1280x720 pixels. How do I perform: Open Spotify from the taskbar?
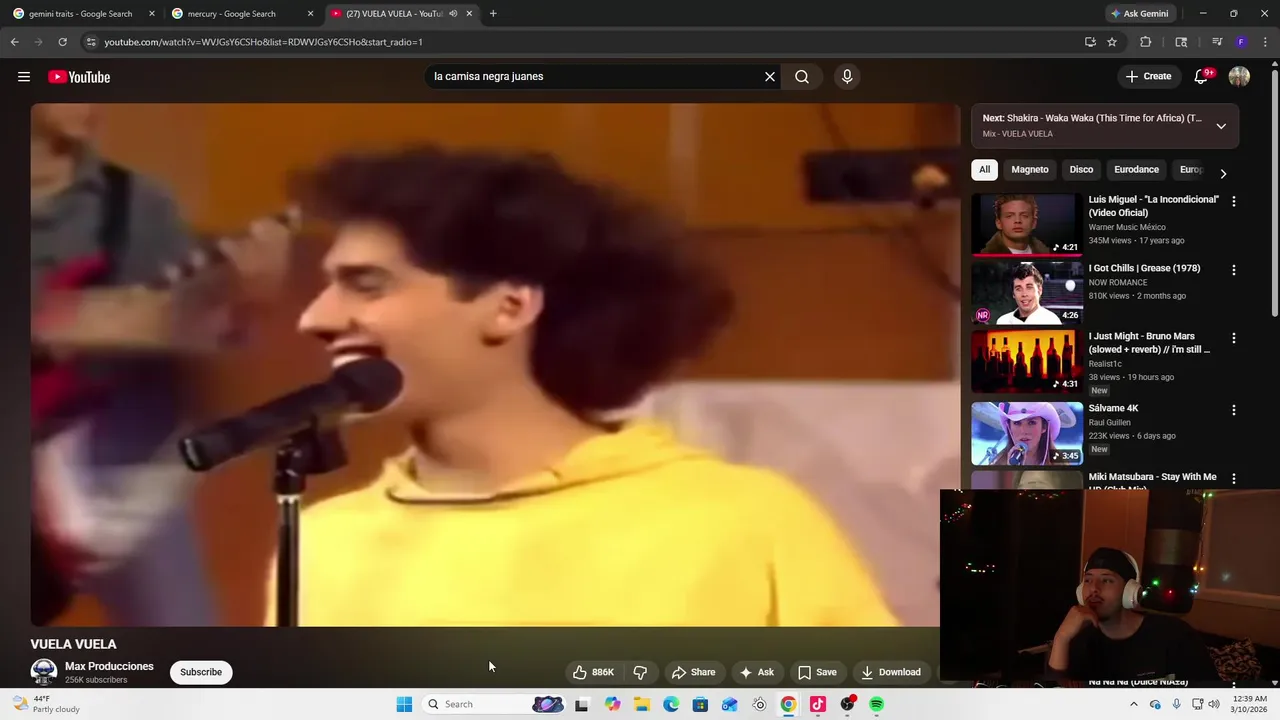coord(876,704)
